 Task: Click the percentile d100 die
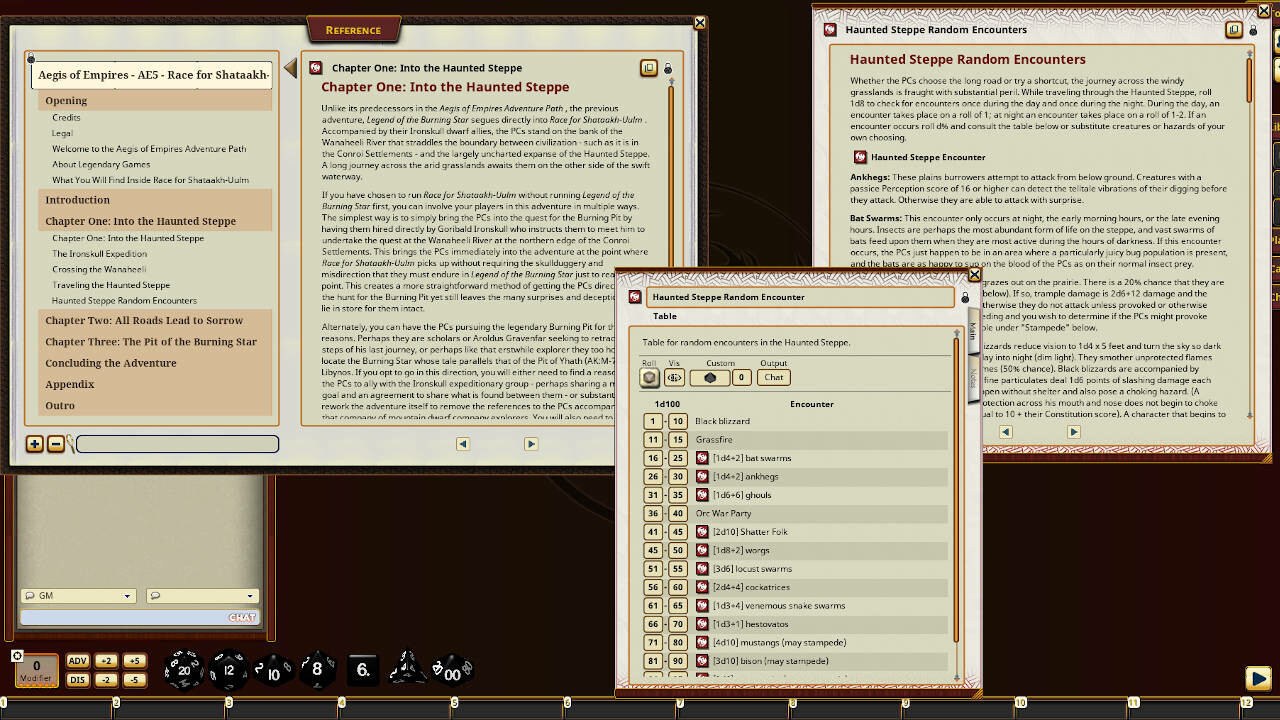tap(451, 669)
